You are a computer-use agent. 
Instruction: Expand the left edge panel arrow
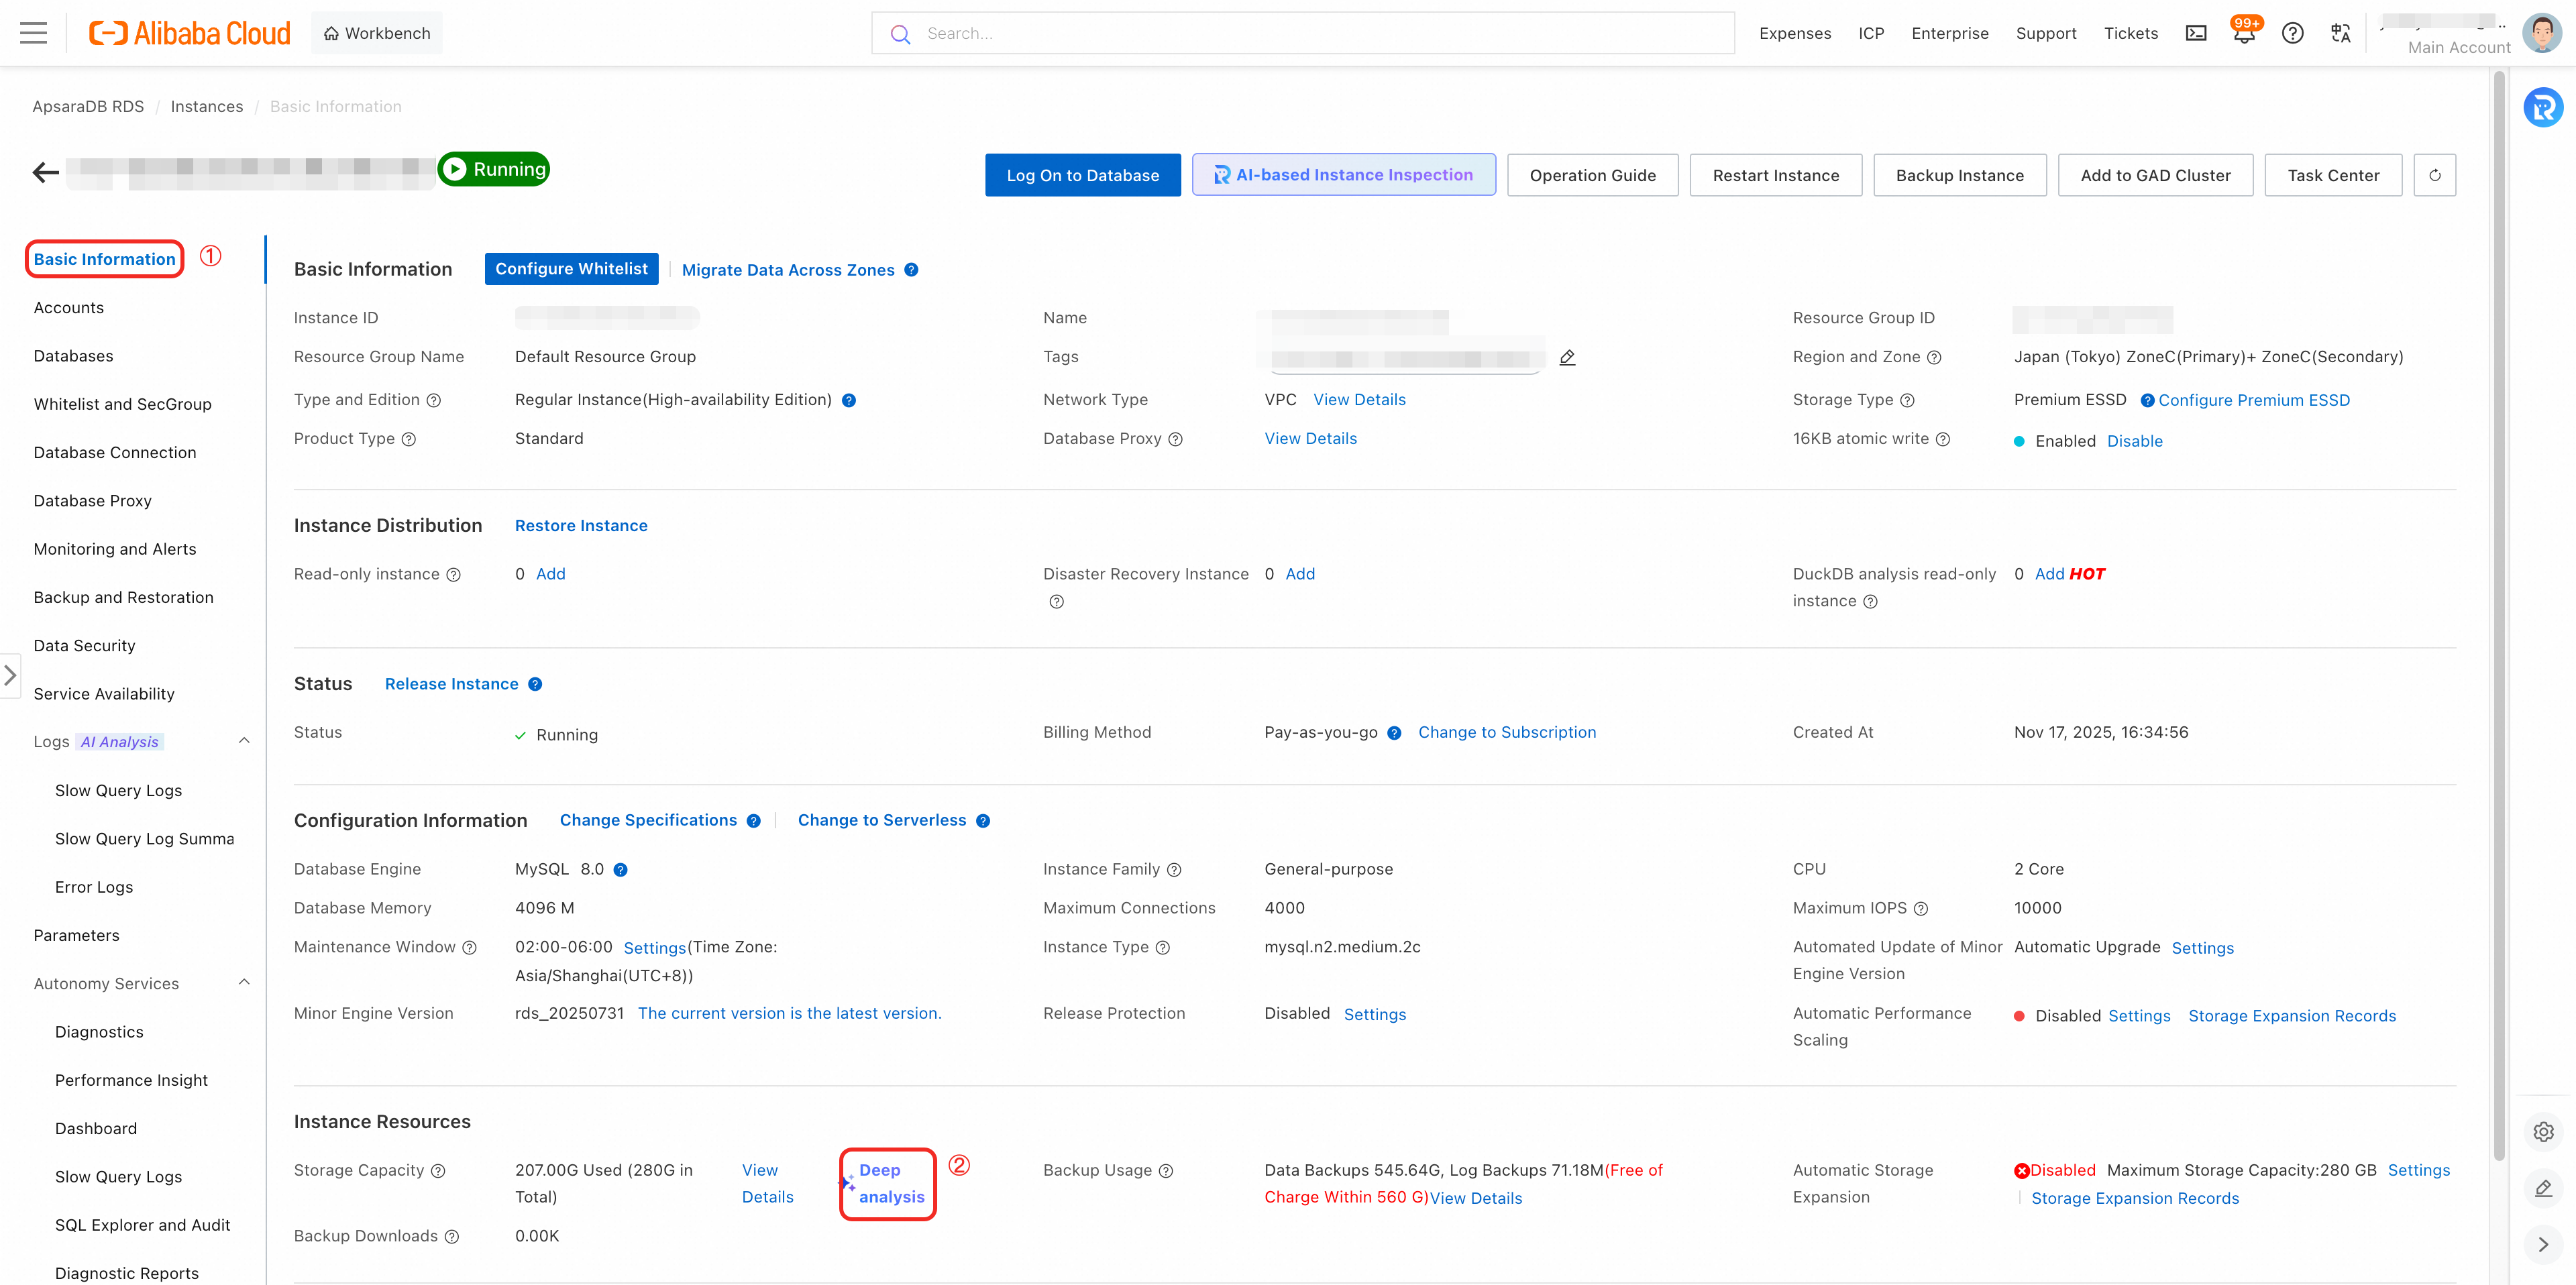10,676
